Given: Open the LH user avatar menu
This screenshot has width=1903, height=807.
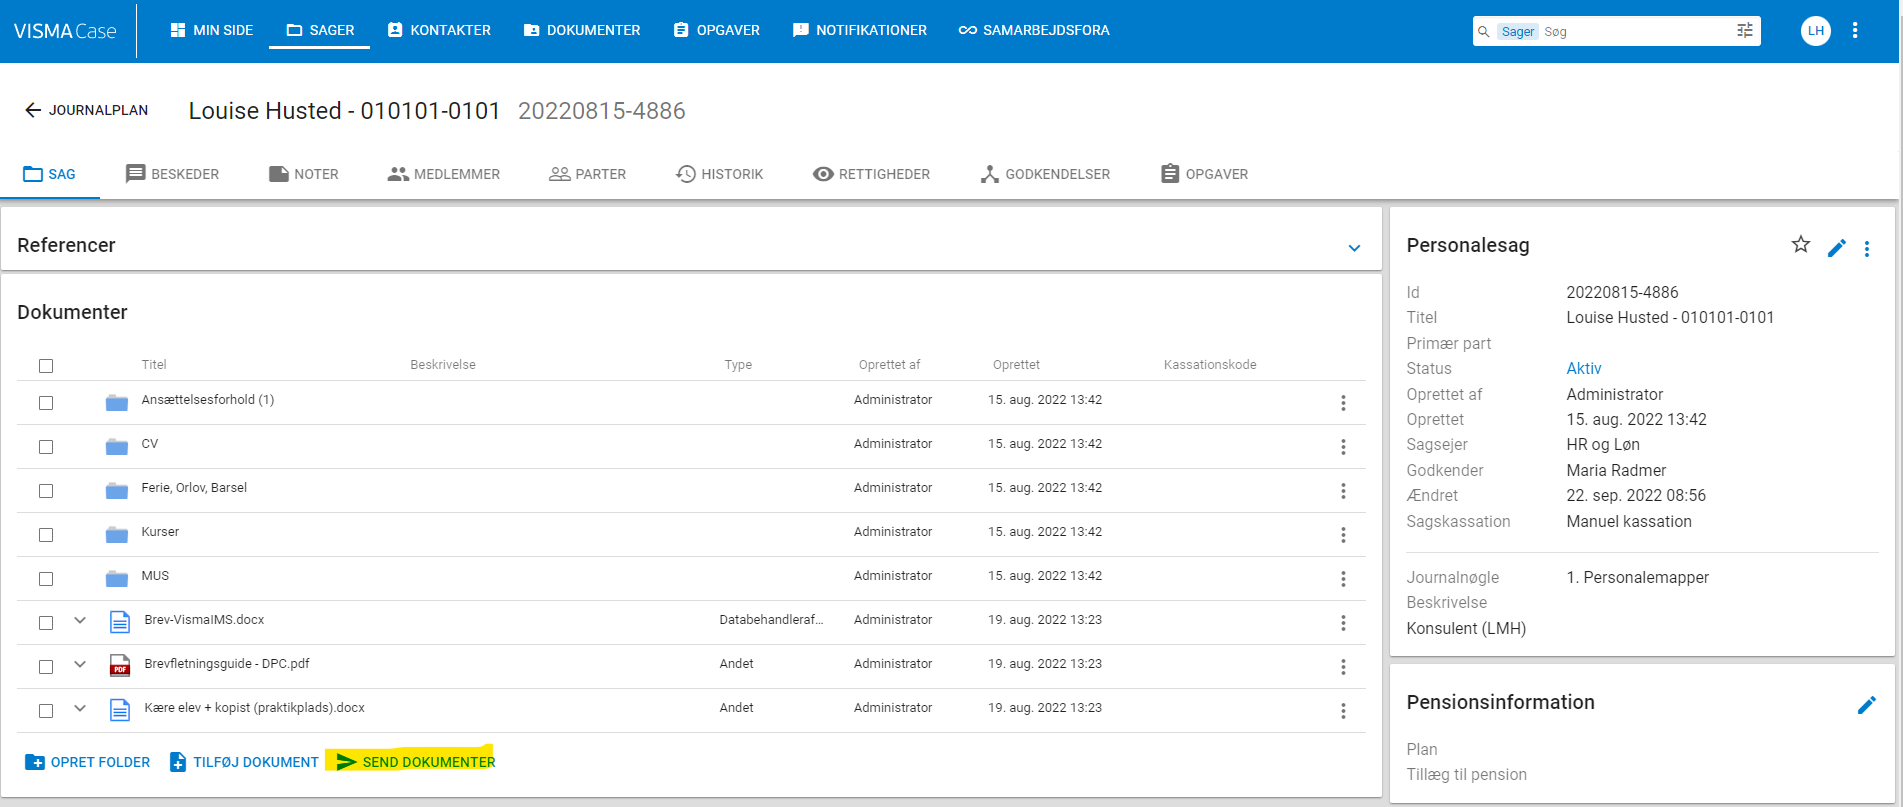Looking at the screenshot, I should (x=1815, y=31).
